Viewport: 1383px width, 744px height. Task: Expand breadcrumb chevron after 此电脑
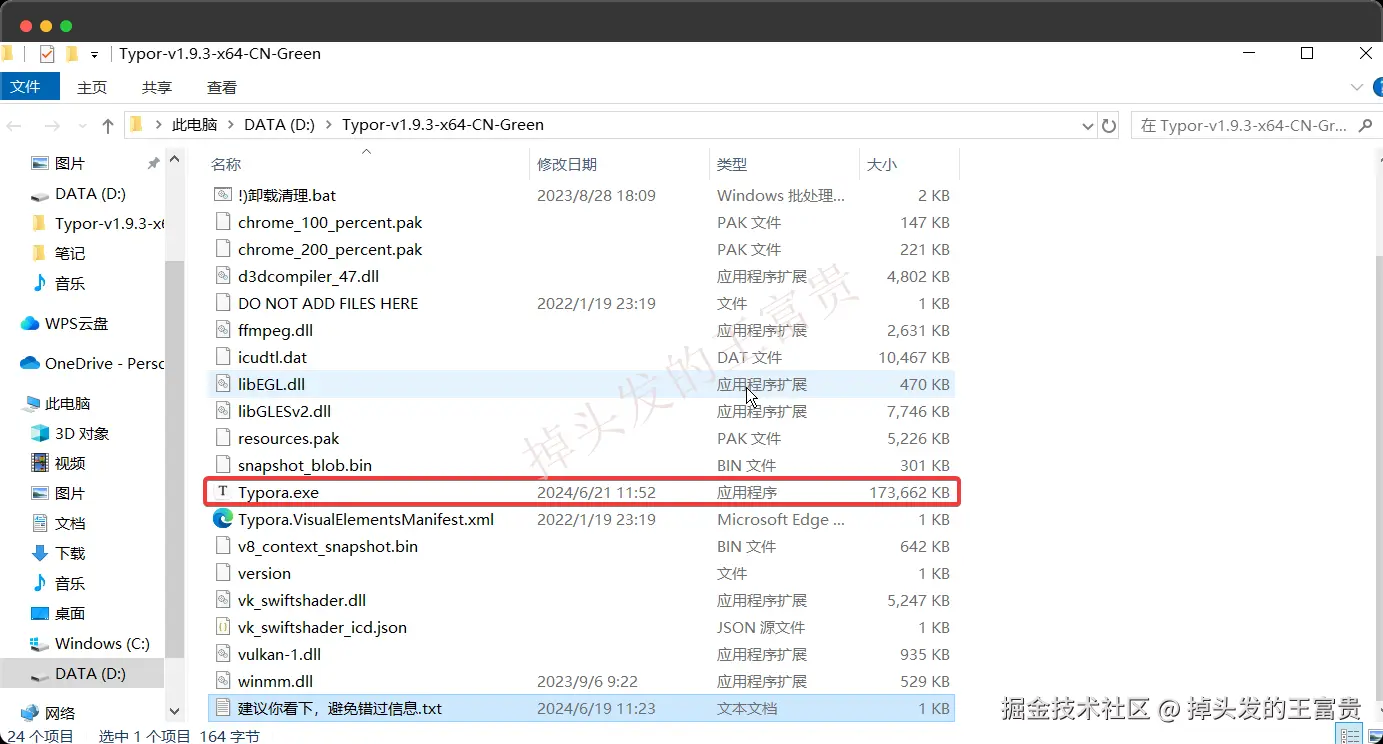point(231,125)
